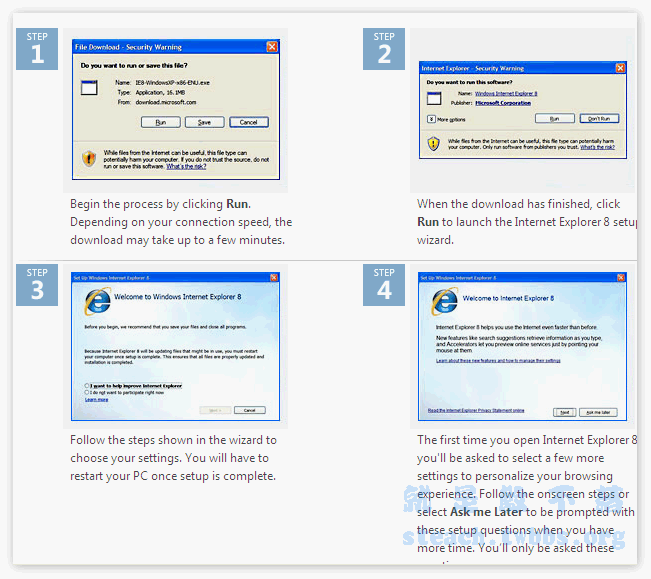Image resolution: width=651 pixels, height=579 pixels.
Task: Open the Windows Internet Explorer 8 name link
Action: (x=506, y=94)
